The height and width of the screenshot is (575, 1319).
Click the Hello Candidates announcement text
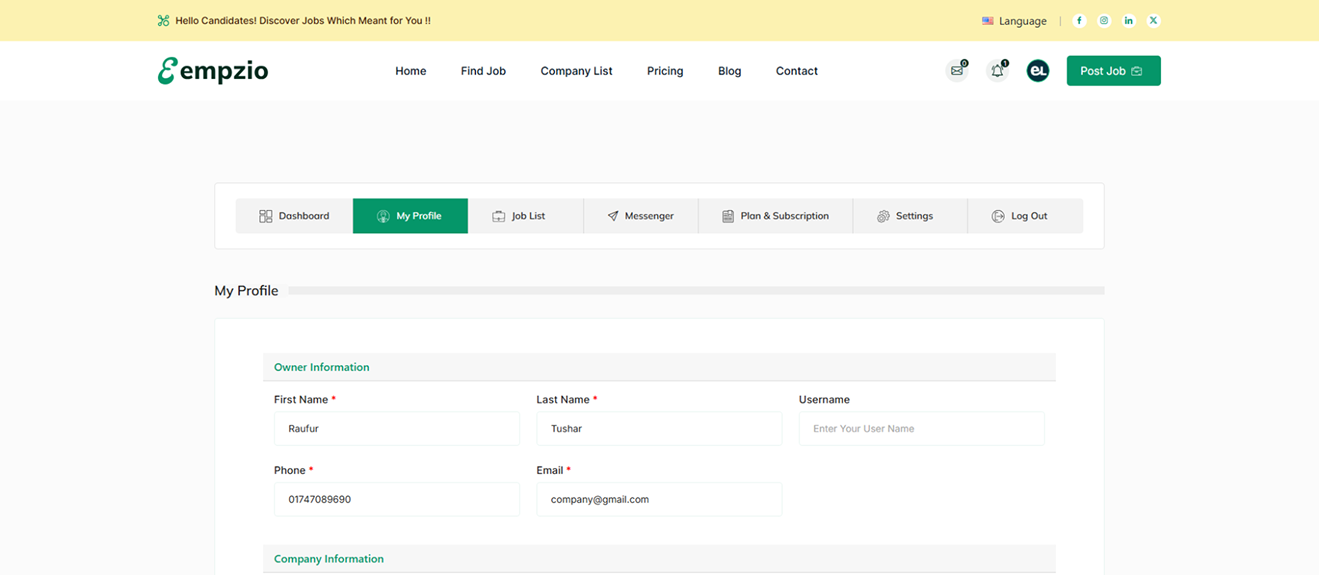pos(303,20)
